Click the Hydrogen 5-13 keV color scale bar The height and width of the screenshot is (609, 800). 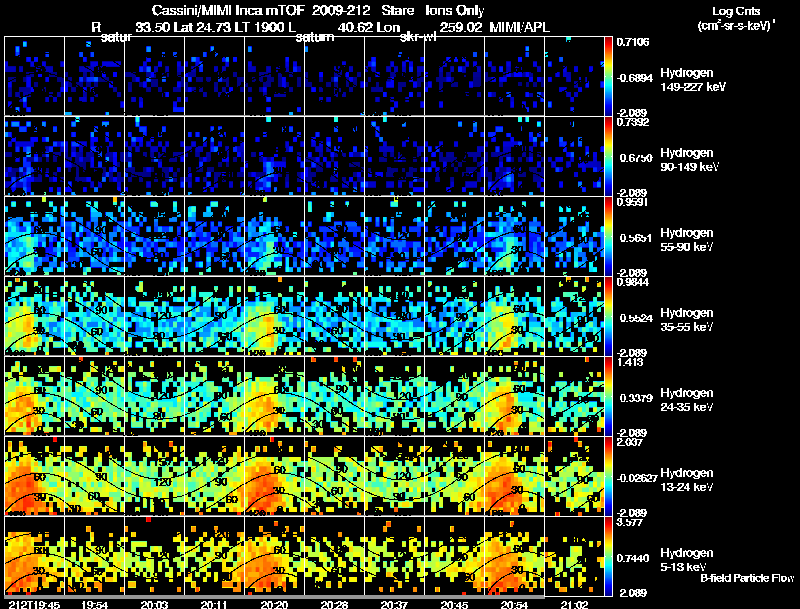608,556
